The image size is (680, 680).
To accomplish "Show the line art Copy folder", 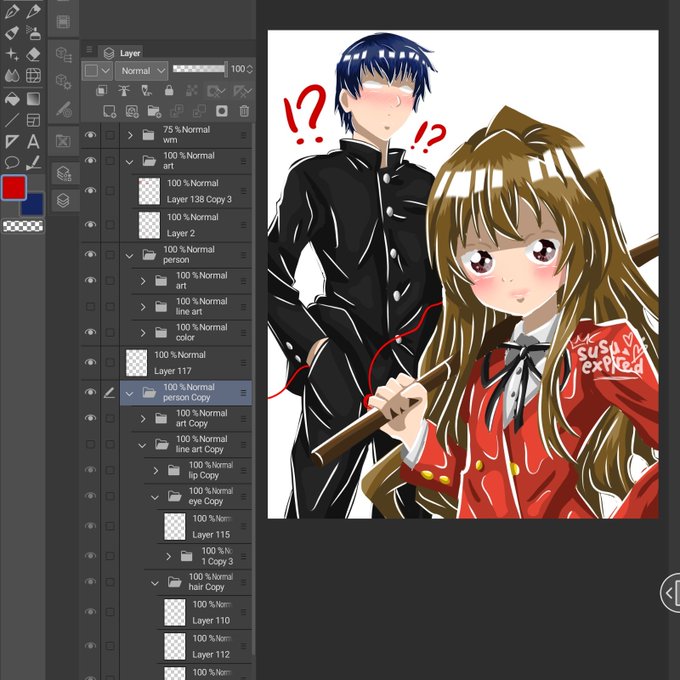I will (90, 444).
